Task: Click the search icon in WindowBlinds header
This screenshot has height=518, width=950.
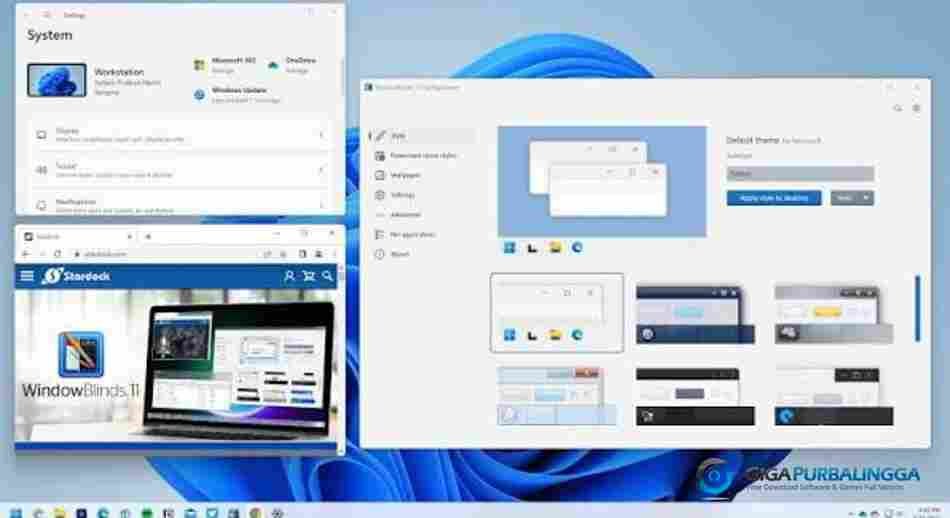Action: click(x=897, y=108)
